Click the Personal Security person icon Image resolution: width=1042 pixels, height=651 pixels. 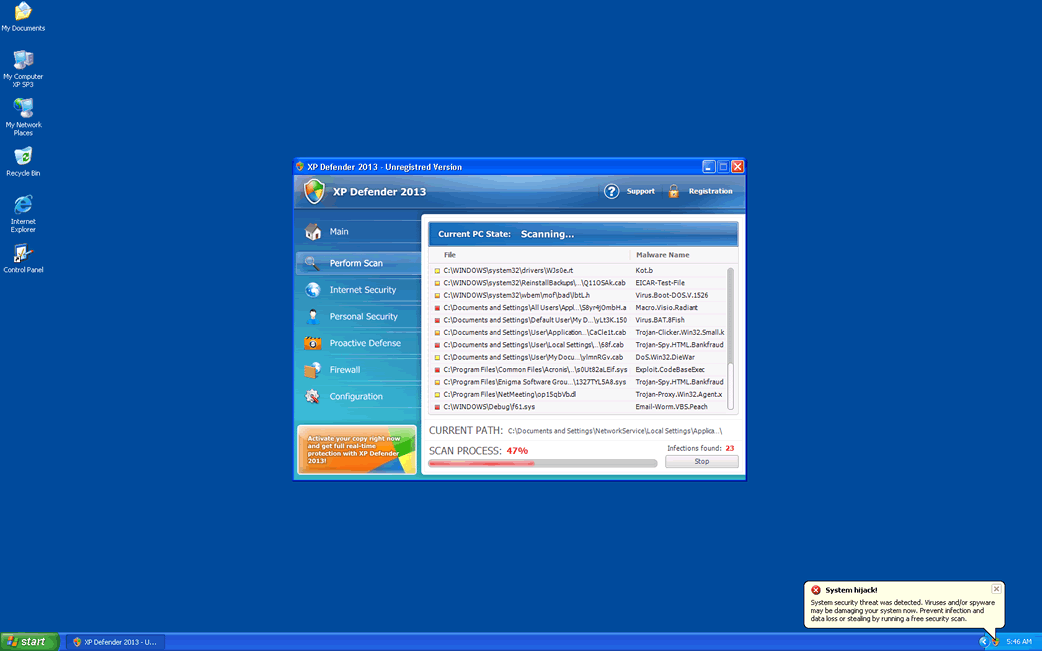pyautogui.click(x=313, y=317)
